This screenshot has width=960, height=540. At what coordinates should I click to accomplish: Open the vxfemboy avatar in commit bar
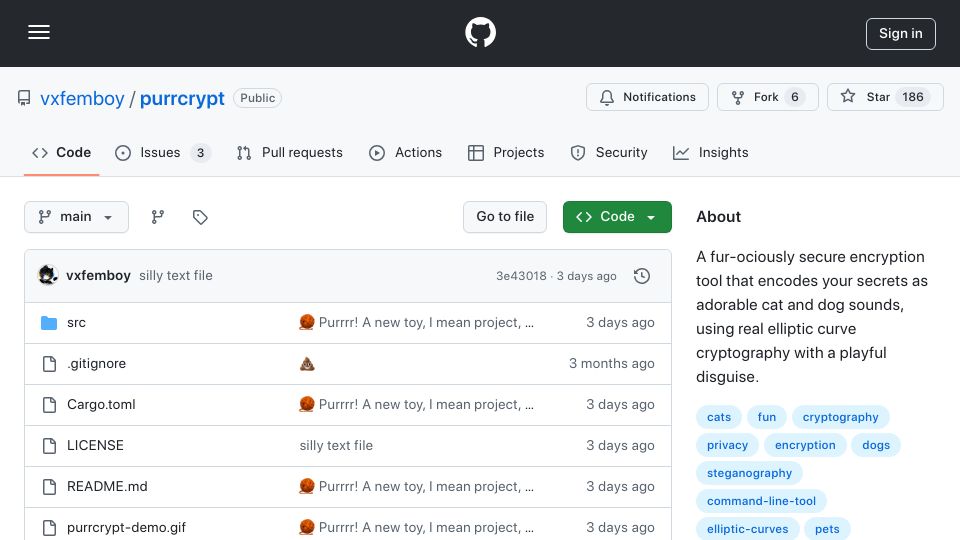(x=48, y=276)
